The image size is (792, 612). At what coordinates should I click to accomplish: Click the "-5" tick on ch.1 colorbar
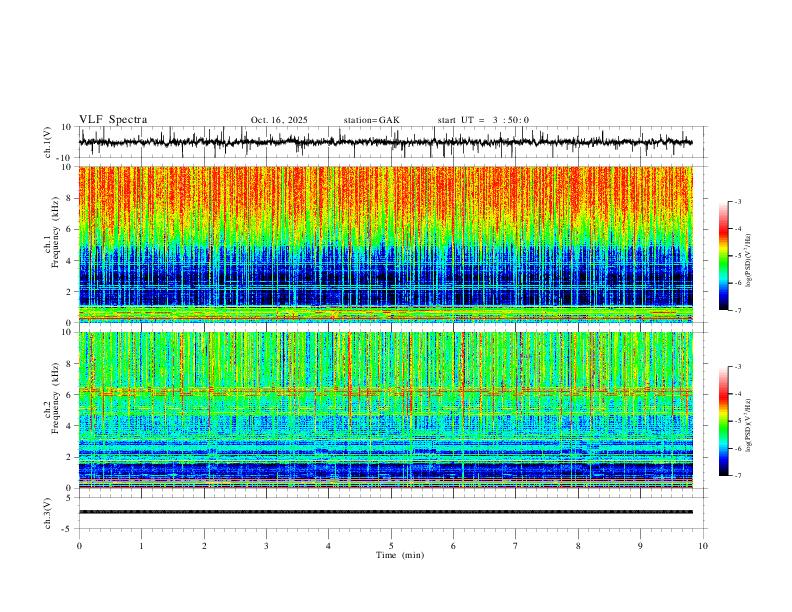[x=737, y=256]
